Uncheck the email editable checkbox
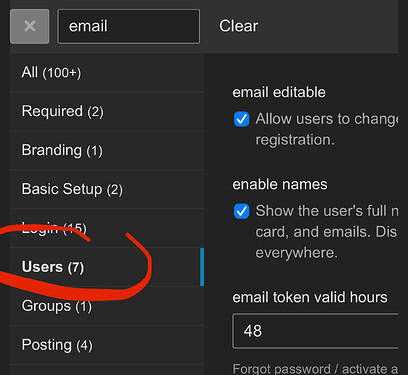 point(241,119)
